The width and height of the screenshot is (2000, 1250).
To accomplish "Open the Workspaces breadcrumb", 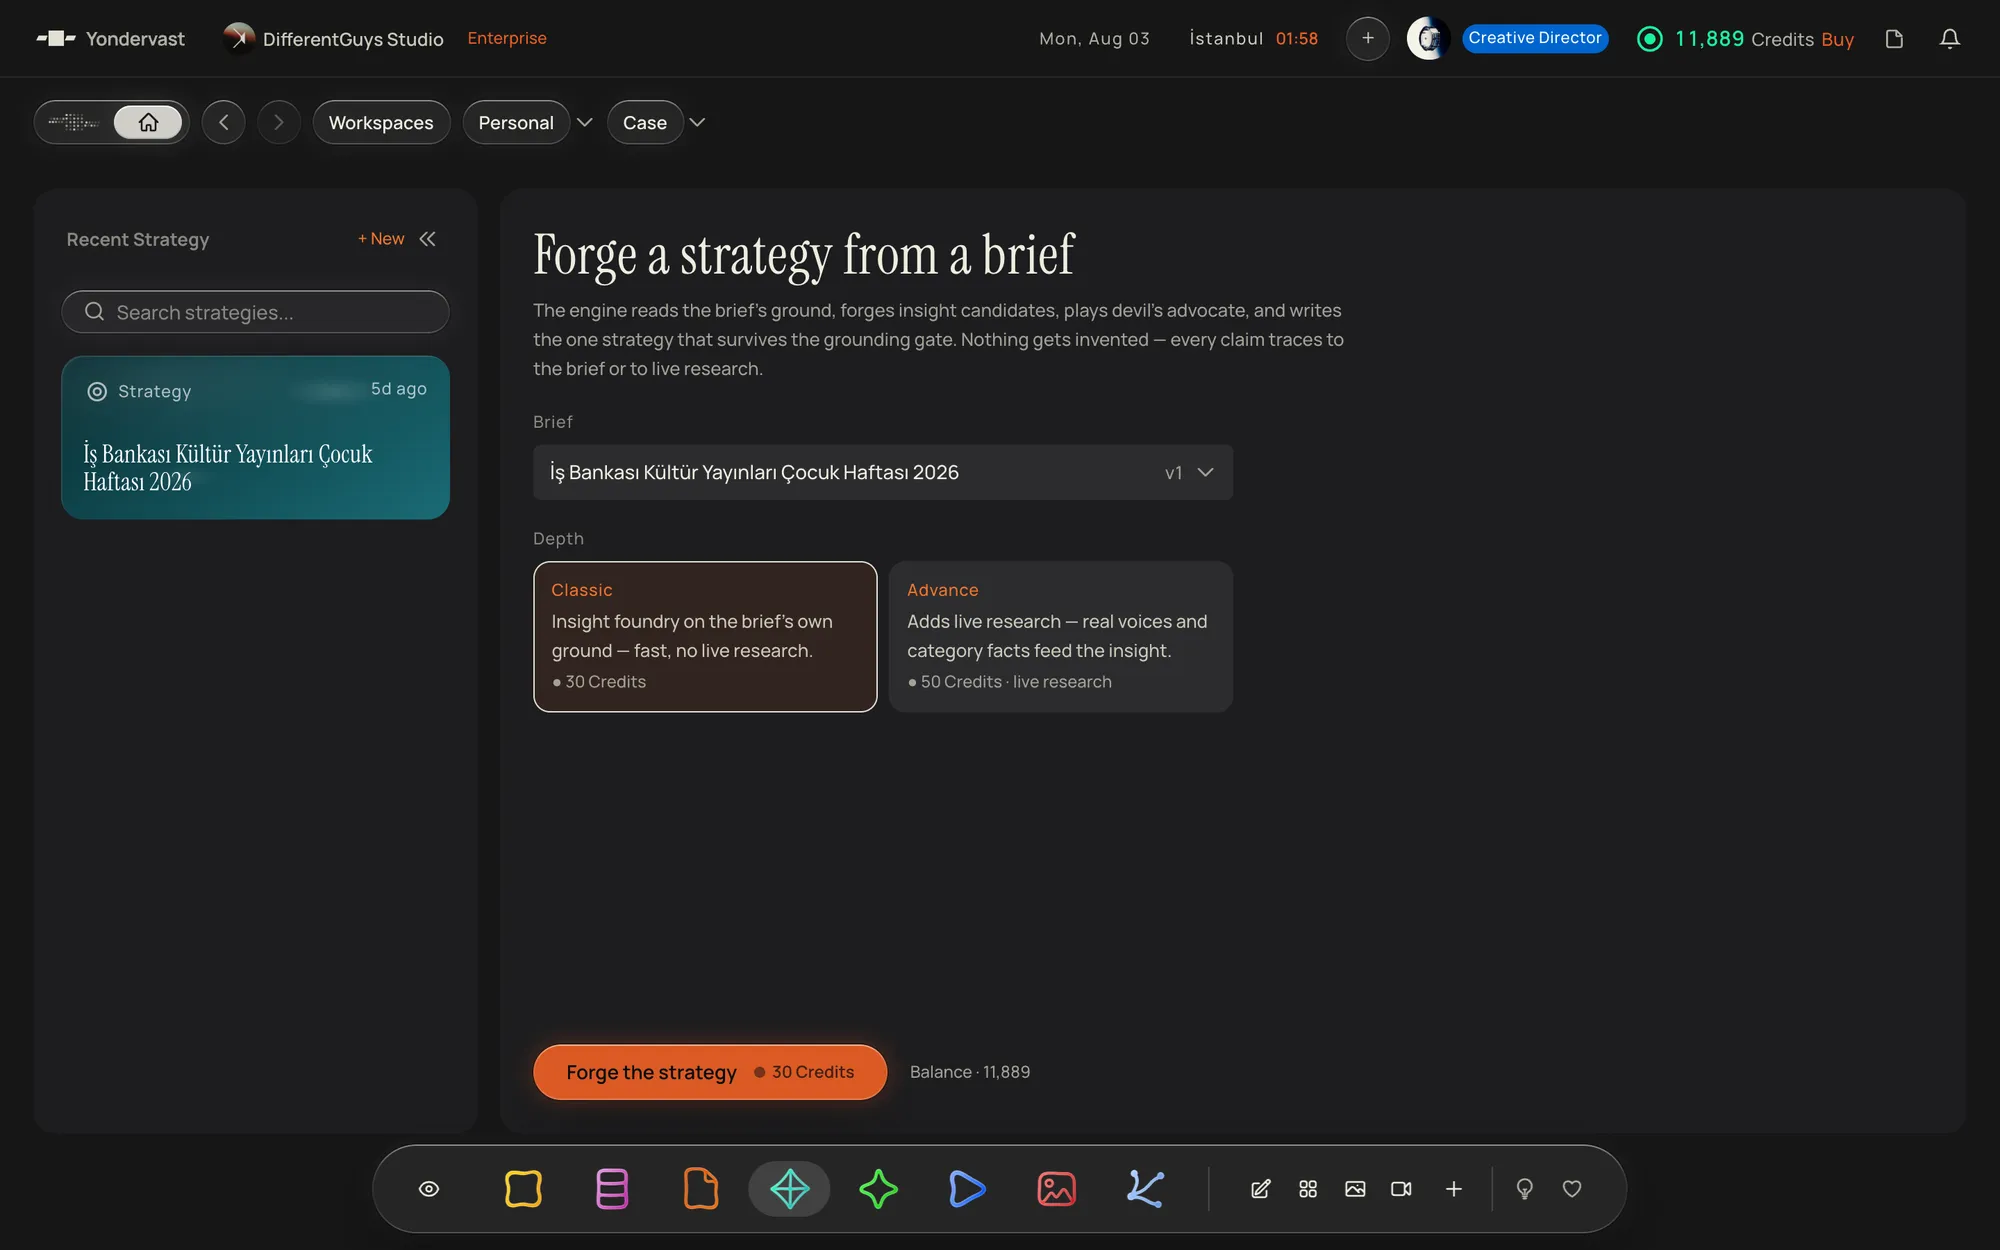I will 381,122.
